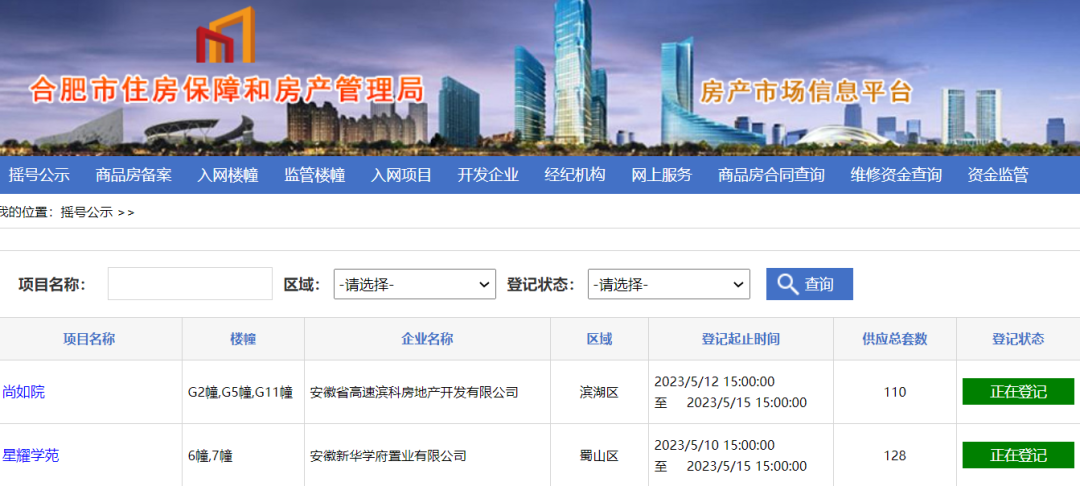Click the 合肥市住房保障和房产管理局 banner title
The width and height of the screenshot is (1080, 486).
(x=227, y=90)
